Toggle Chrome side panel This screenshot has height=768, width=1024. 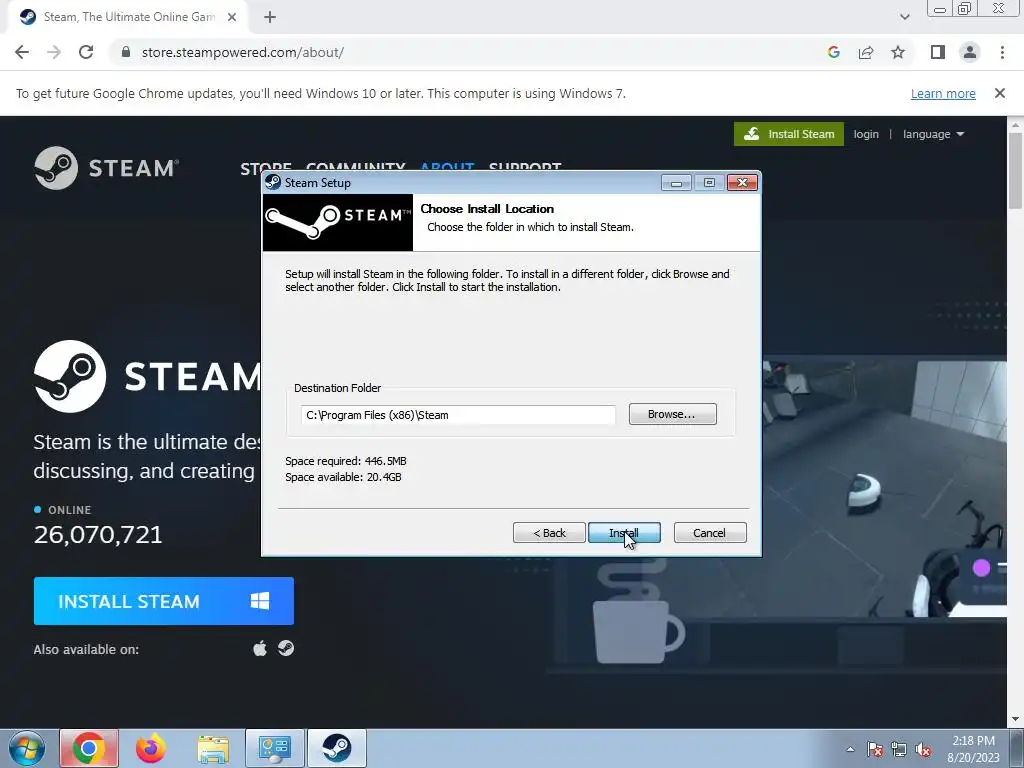(938, 52)
